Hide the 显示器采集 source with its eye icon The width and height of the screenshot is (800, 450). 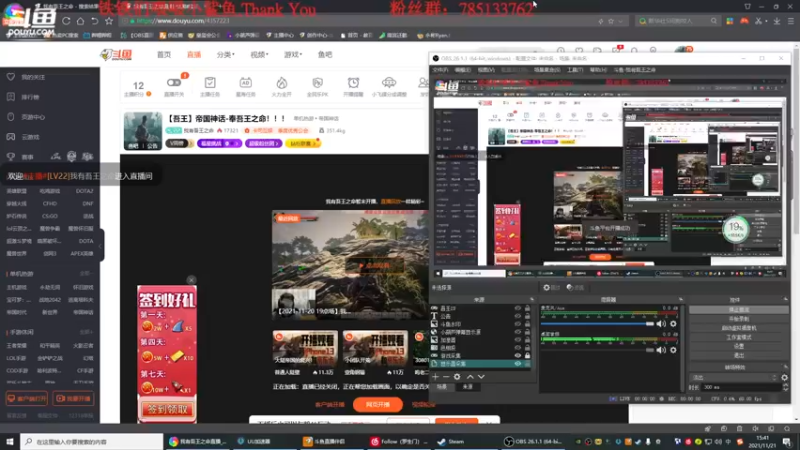click(x=517, y=364)
